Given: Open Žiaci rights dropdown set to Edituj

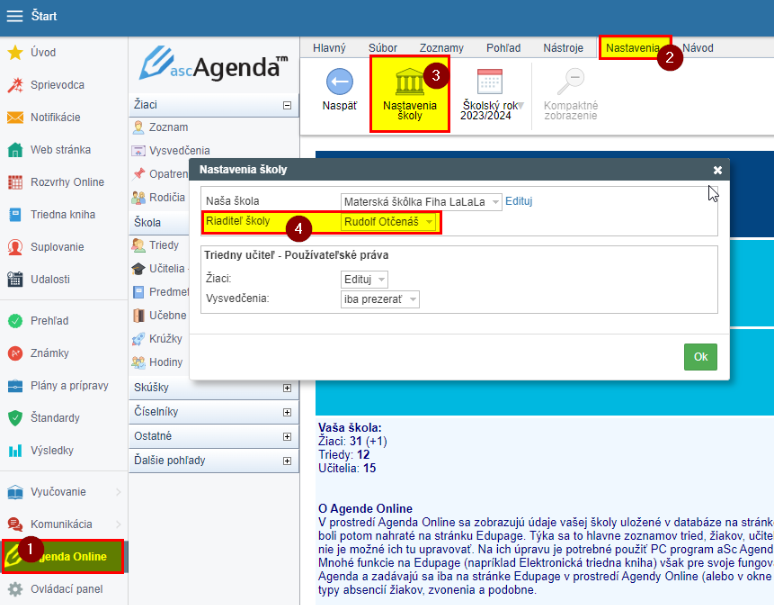Looking at the screenshot, I should pos(364,279).
